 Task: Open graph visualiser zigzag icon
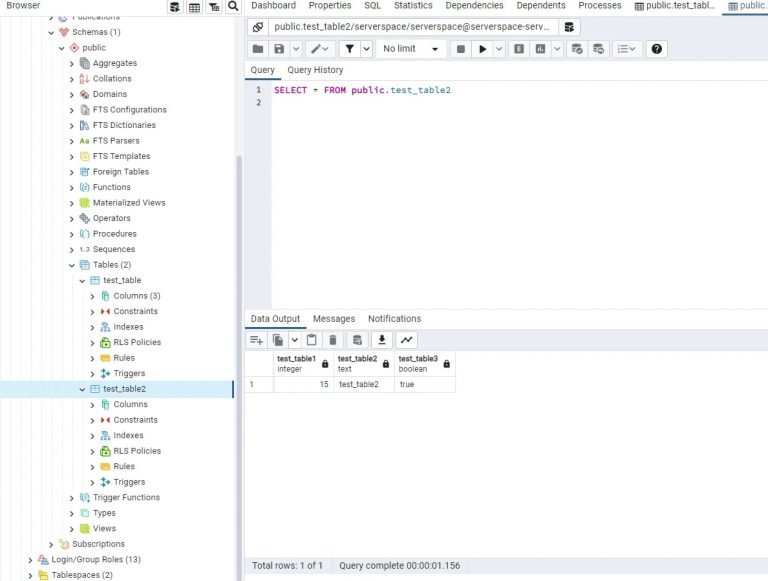tap(407, 339)
